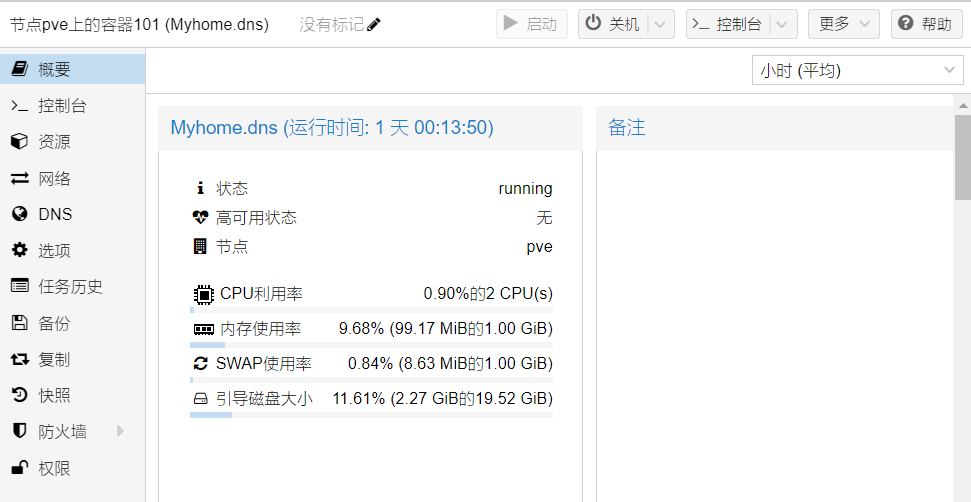Click the CPU利用率 progress bar

pos(372,309)
